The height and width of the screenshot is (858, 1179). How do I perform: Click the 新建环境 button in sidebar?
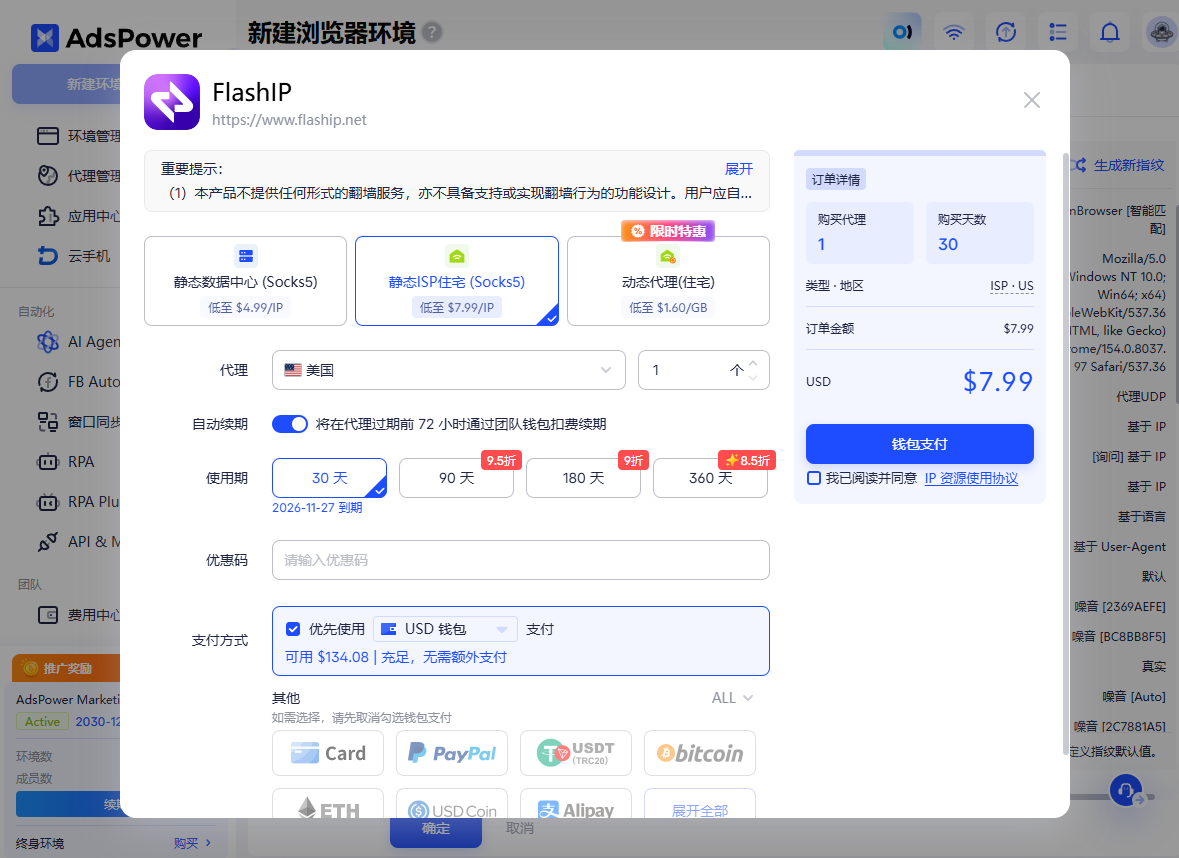pyautogui.click(x=68, y=83)
